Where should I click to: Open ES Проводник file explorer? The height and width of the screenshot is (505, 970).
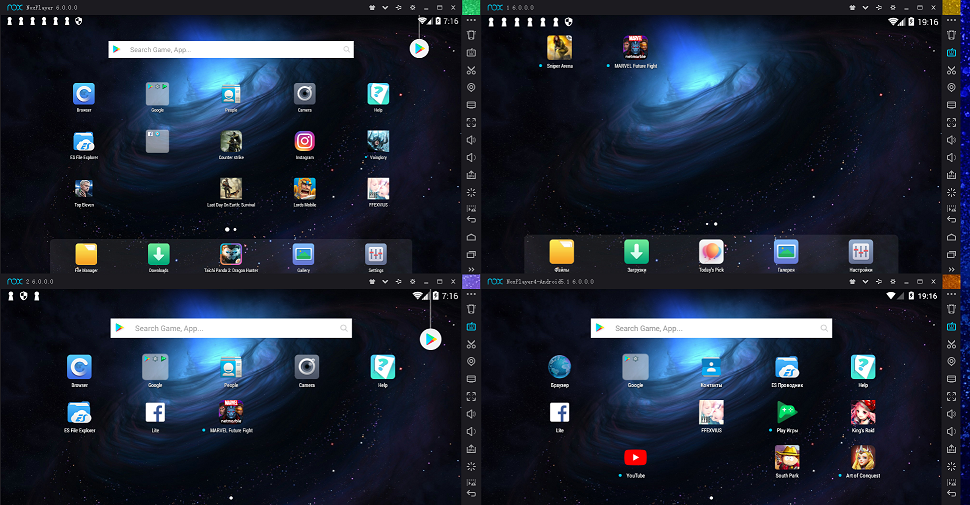point(787,367)
